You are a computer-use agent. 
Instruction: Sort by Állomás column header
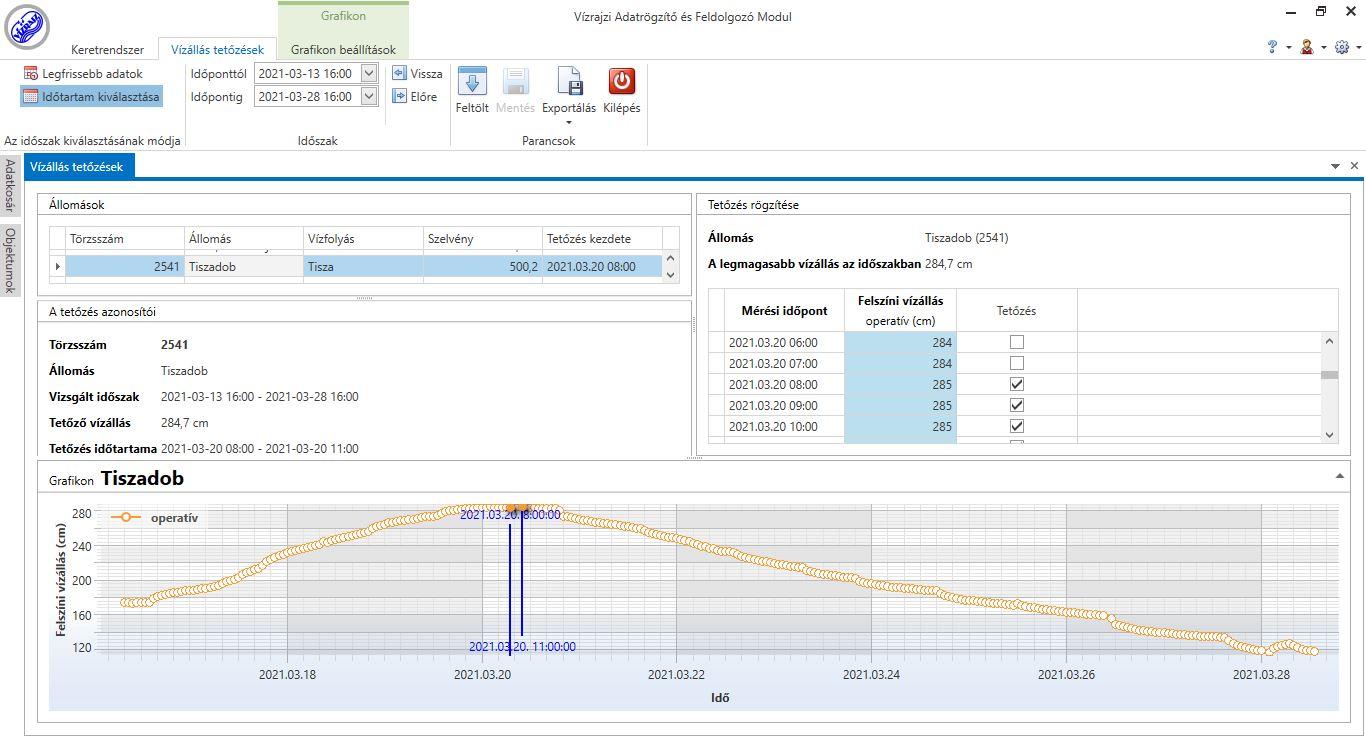pos(244,238)
